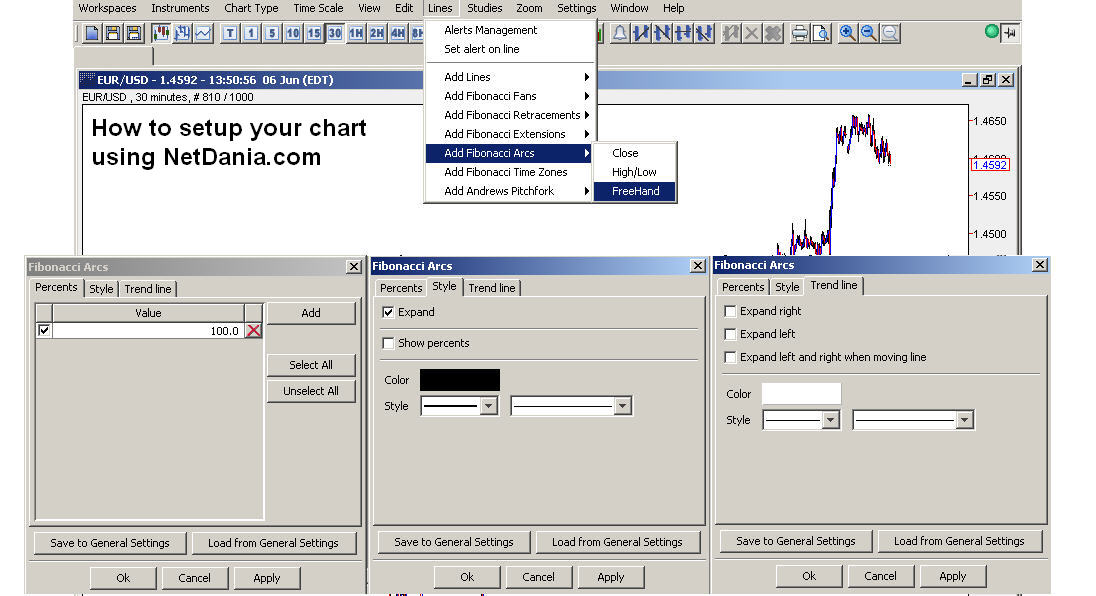
Task: Select OHLC bar chart type icon
Action: click(x=182, y=33)
